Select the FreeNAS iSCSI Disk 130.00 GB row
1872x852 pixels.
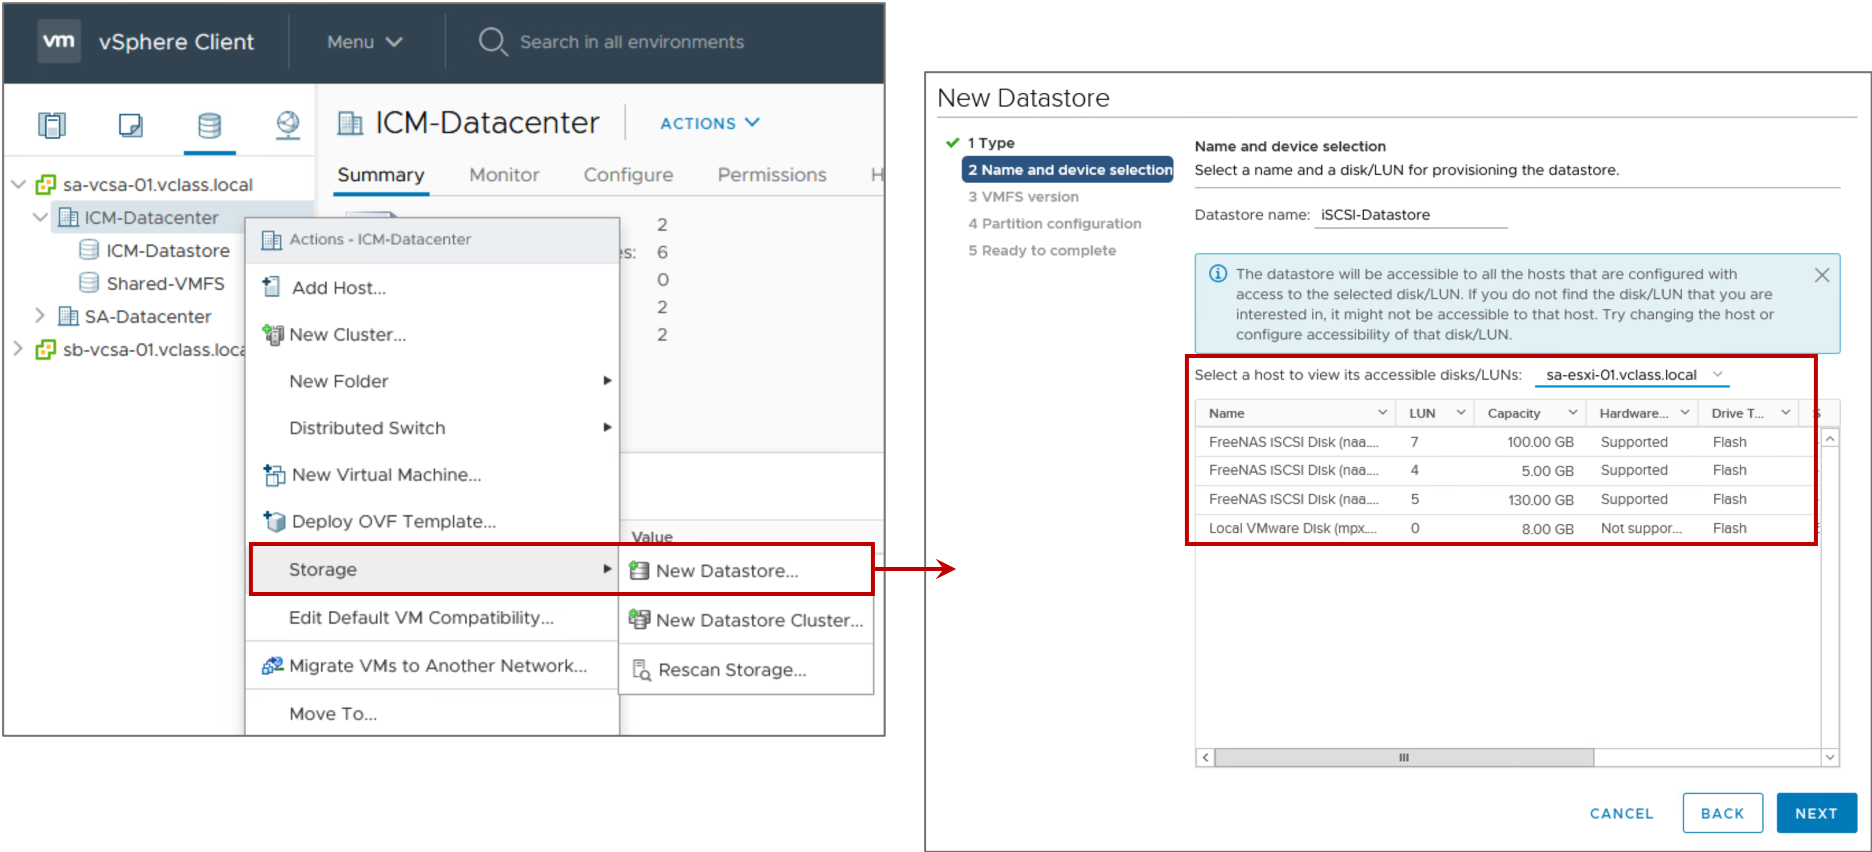pos(1506,499)
